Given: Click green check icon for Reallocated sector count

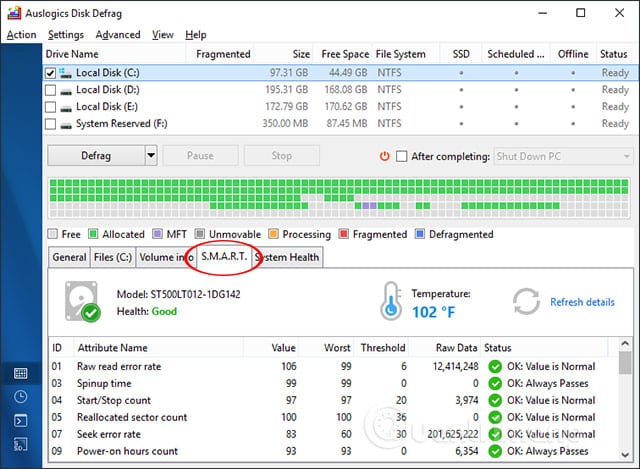Looking at the screenshot, I should [x=495, y=418].
